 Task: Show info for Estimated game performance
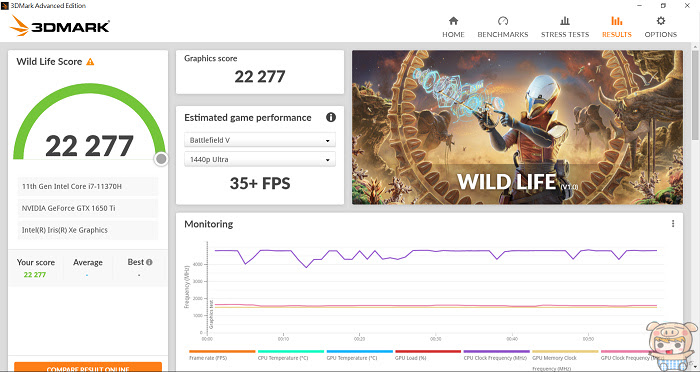click(331, 117)
